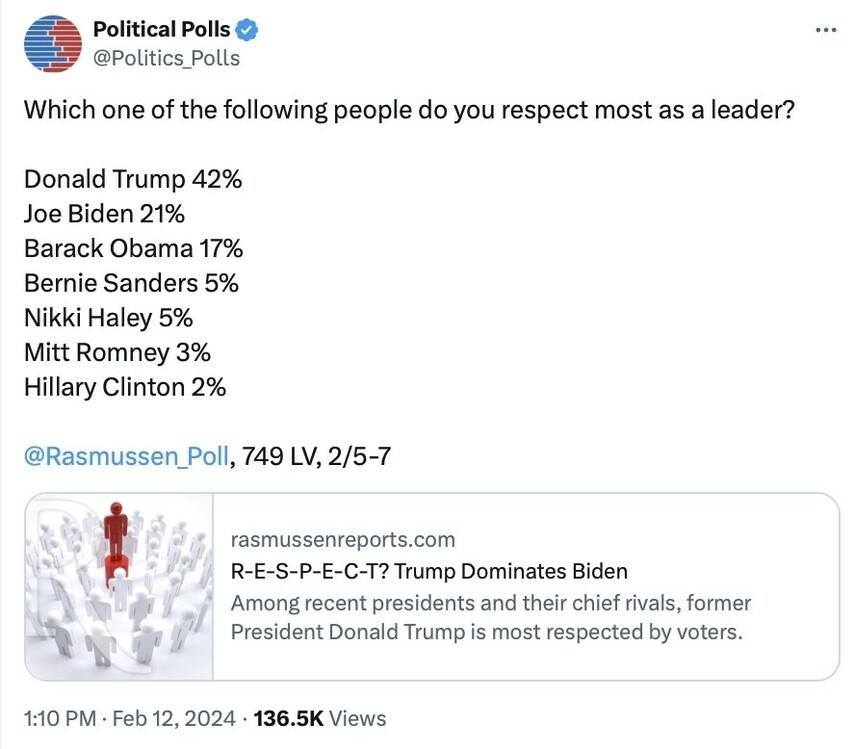Open the three-dot more options menu
The width and height of the screenshot is (855, 749).
tap(826, 31)
